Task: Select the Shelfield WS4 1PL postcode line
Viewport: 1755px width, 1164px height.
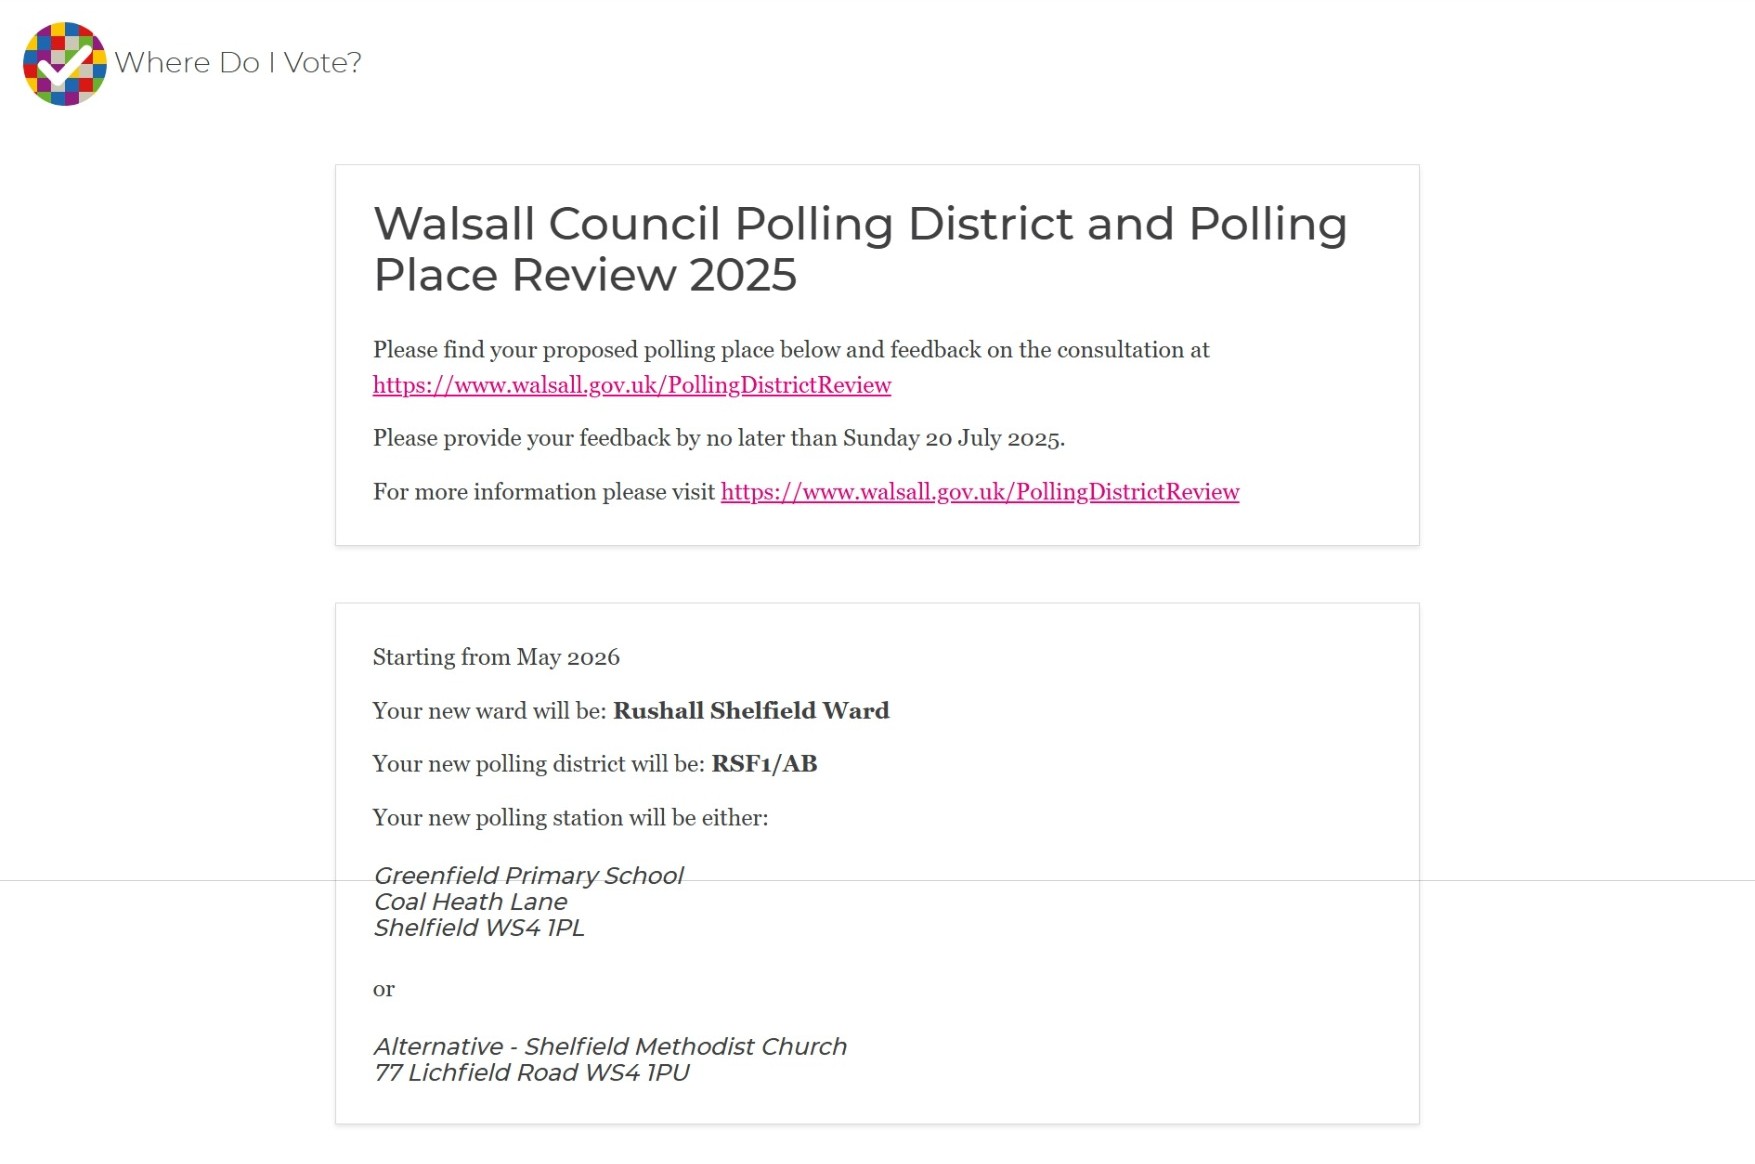Action: coord(479,928)
